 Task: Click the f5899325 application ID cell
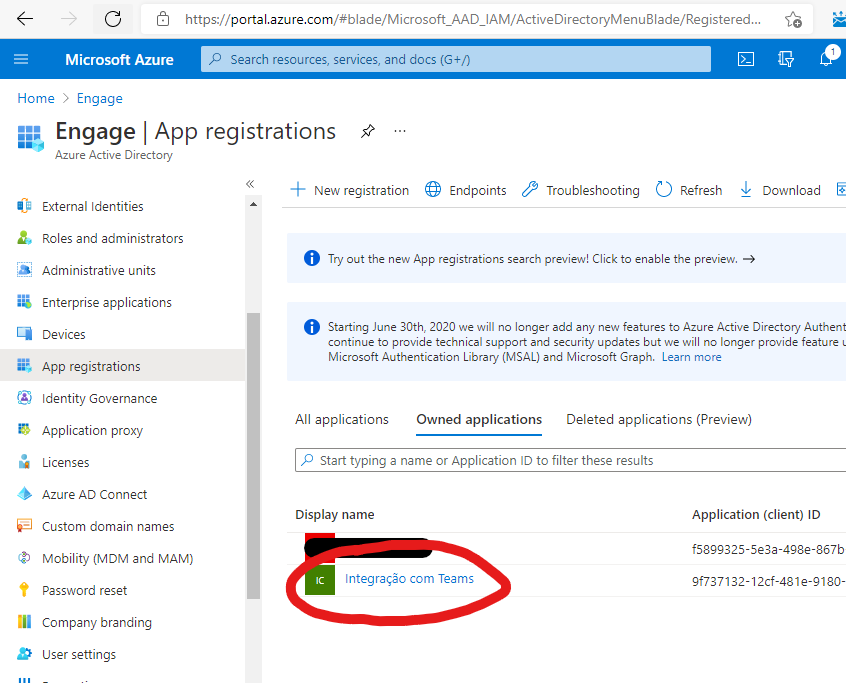768,549
